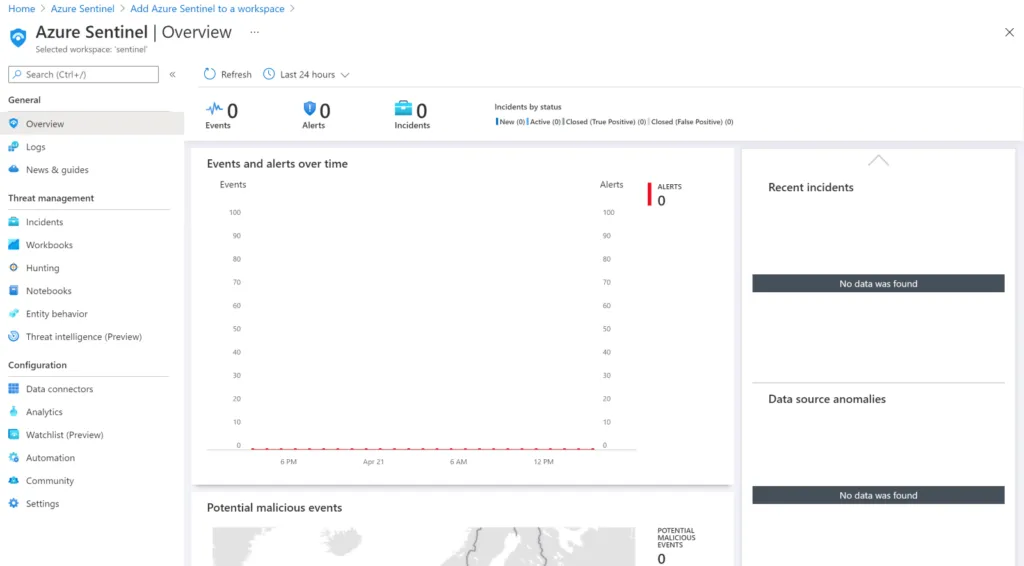The image size is (1024, 566).
Task: Open the ellipsis more options menu
Action: coord(254,32)
